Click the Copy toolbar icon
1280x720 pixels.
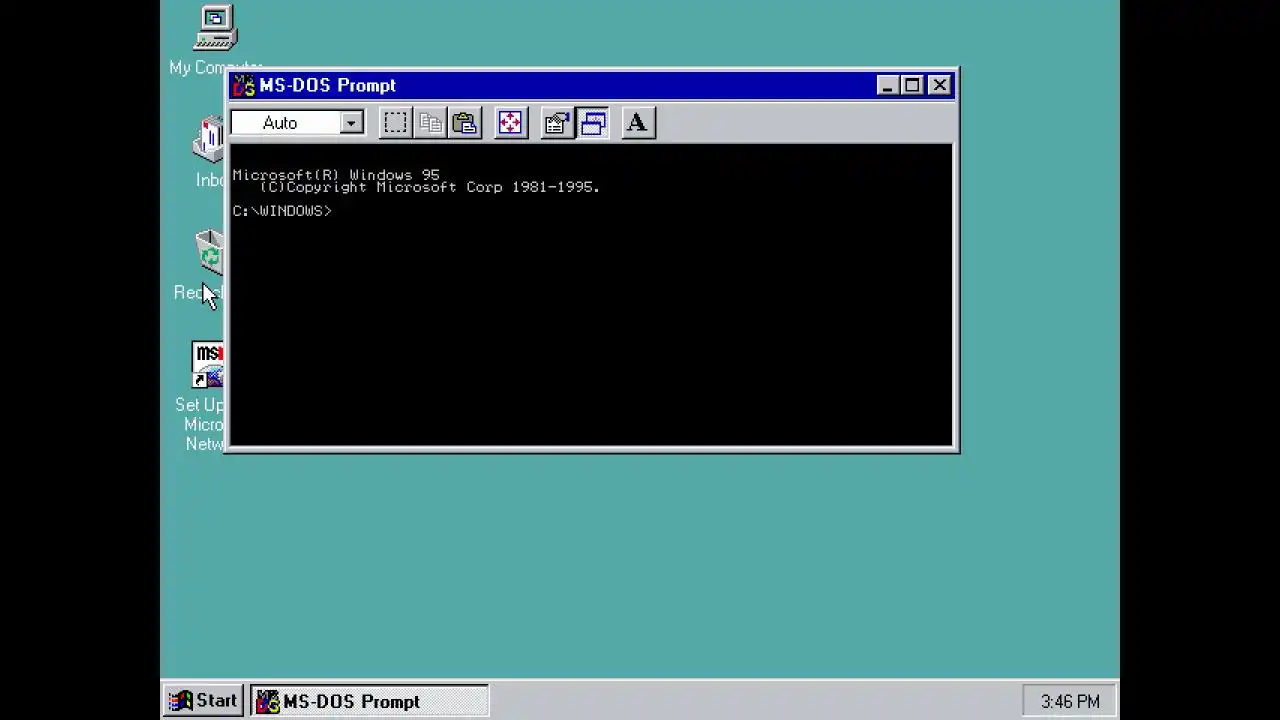coord(430,123)
